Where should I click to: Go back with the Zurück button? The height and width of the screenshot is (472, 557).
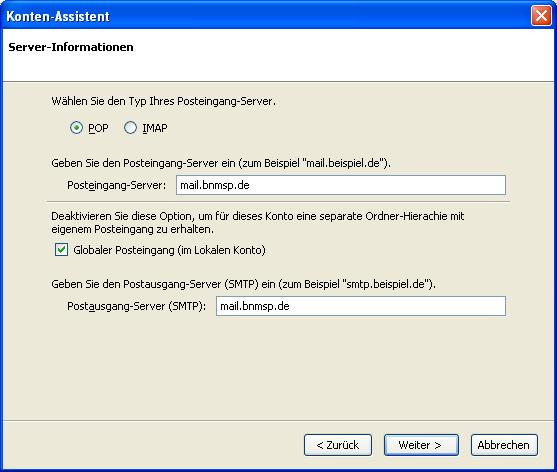[x=338, y=445]
